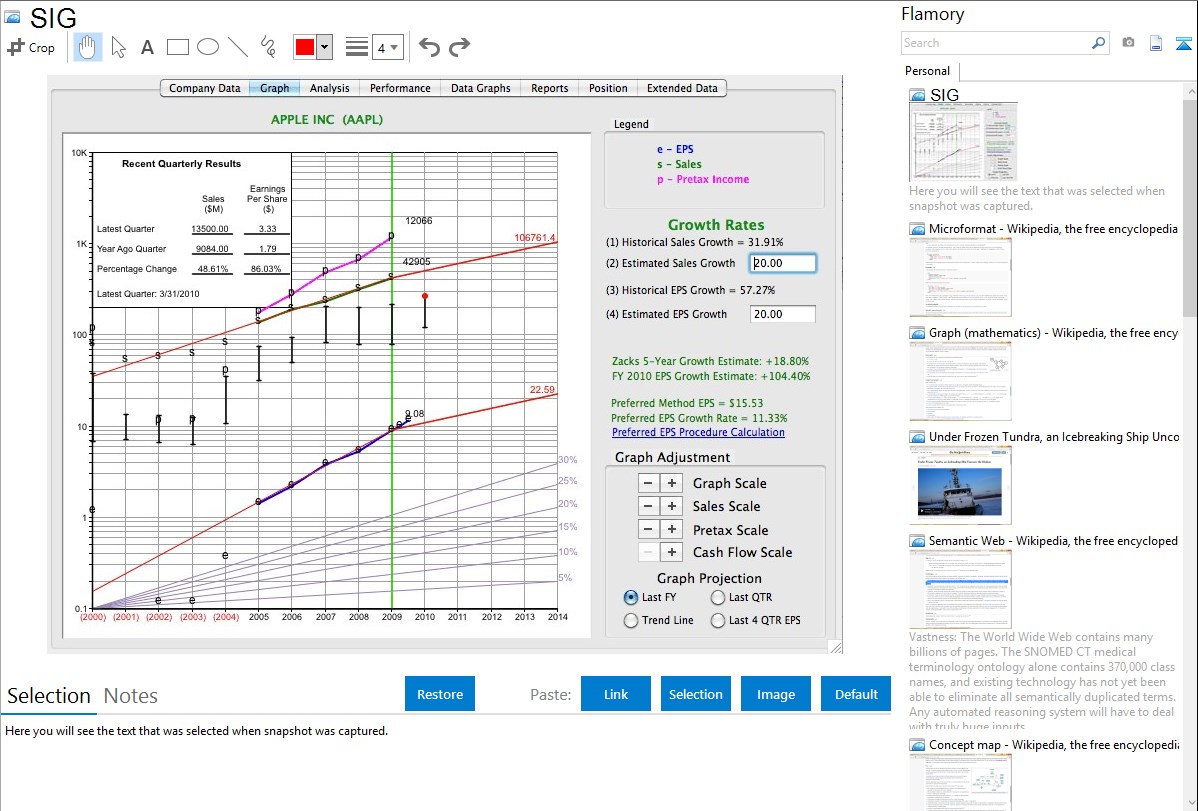The image size is (1198, 811).
Task: Click the document page icon in Flamory header
Action: [1156, 43]
